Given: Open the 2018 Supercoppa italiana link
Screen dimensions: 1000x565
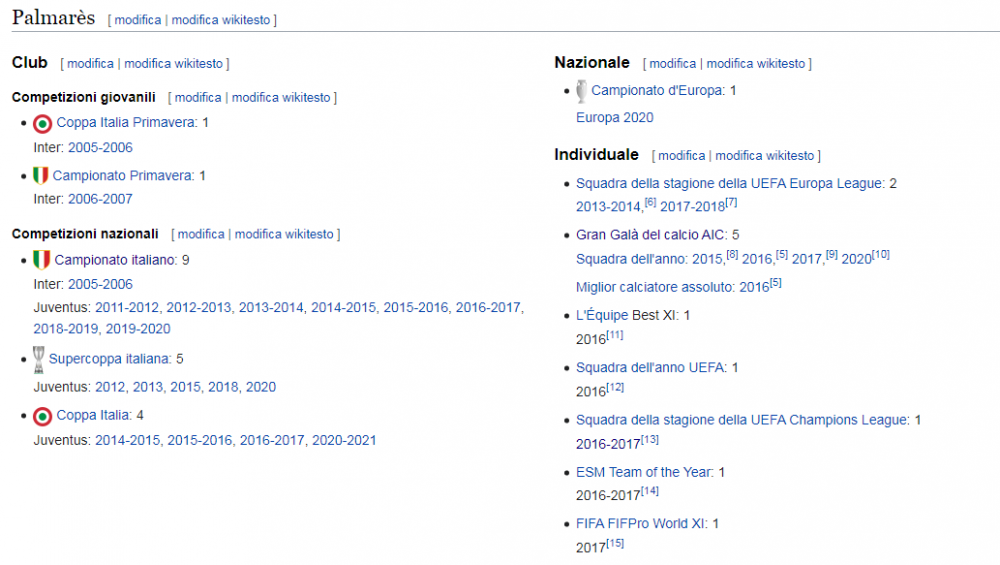Looking at the screenshot, I should coord(223,387).
